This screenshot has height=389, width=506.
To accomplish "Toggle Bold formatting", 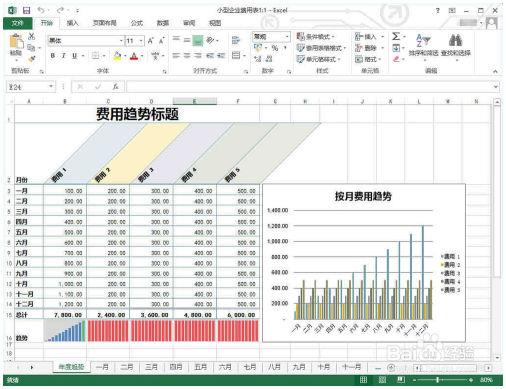I will tap(53, 56).
